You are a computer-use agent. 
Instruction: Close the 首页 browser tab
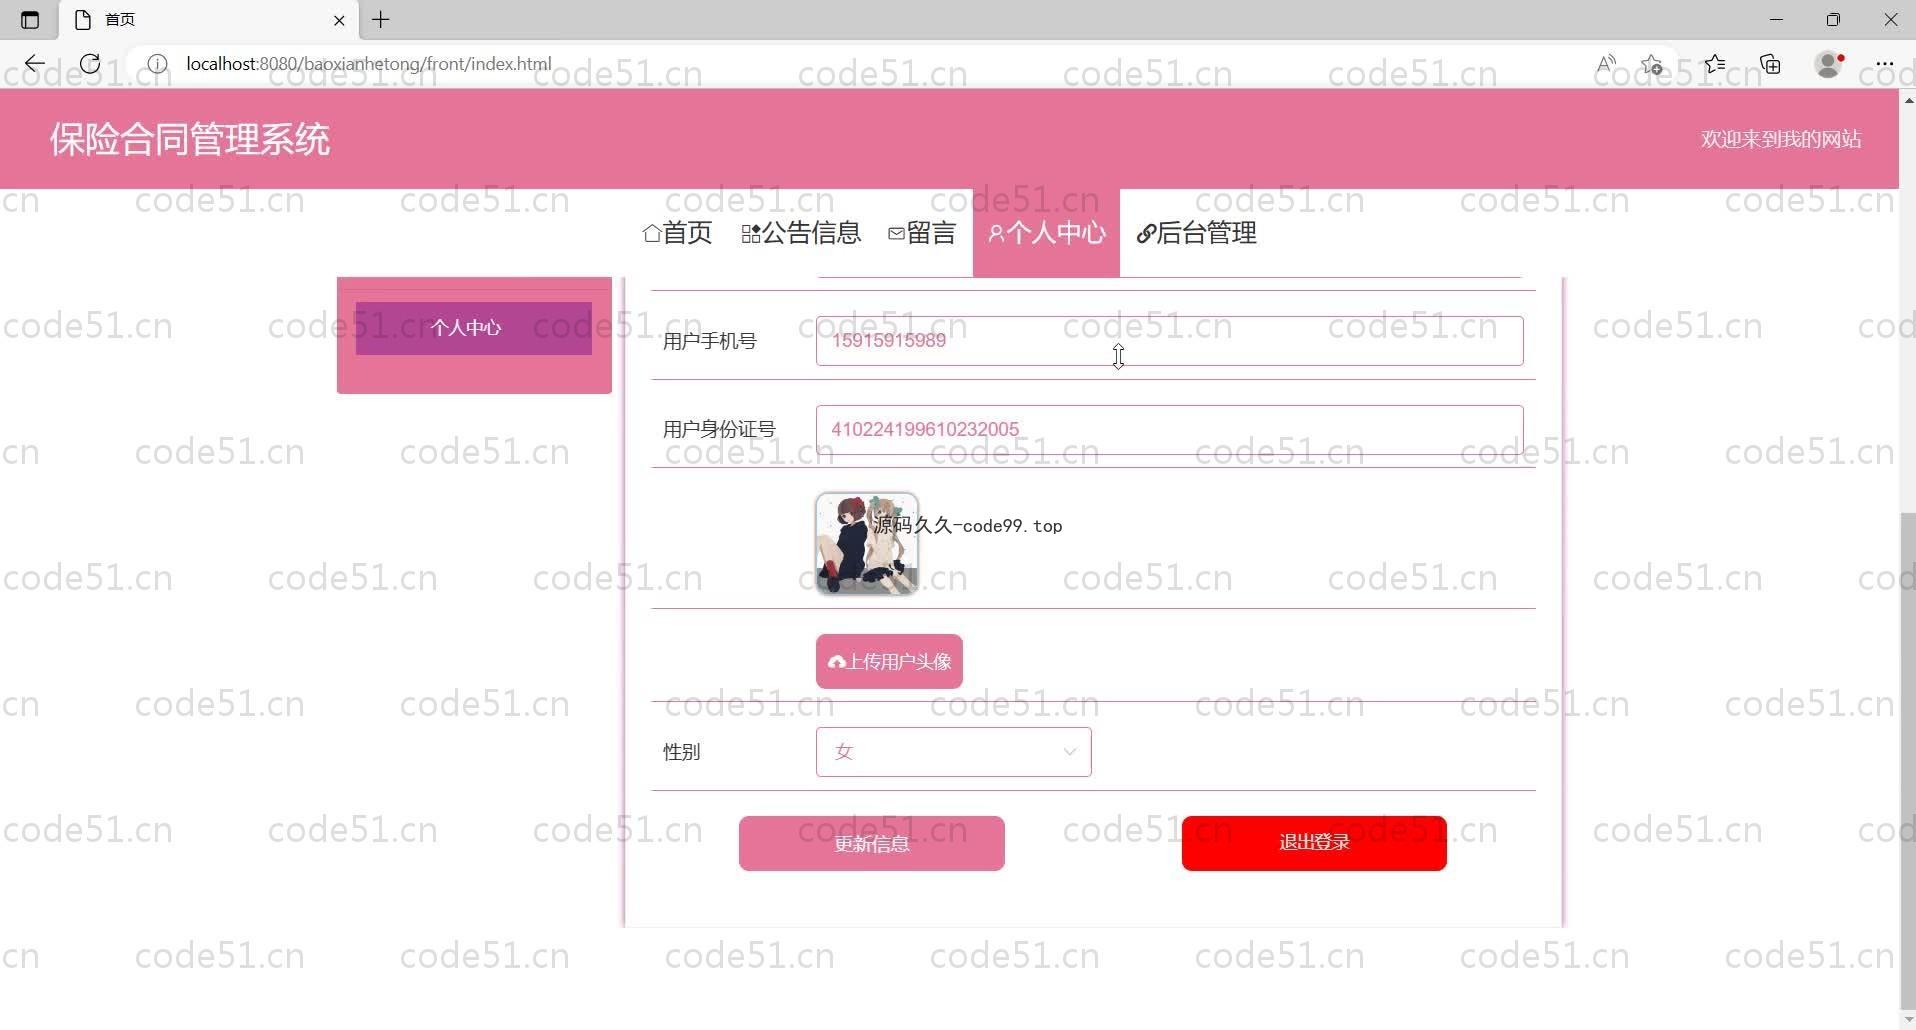tap(339, 20)
